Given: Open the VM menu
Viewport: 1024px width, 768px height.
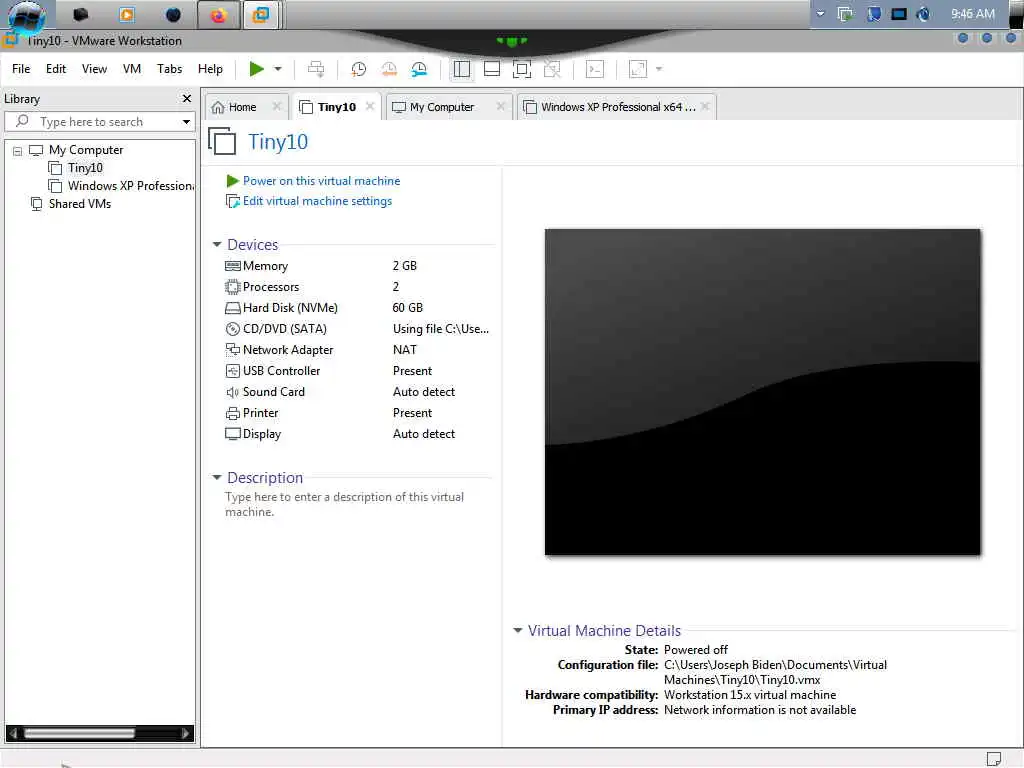Looking at the screenshot, I should 132,69.
